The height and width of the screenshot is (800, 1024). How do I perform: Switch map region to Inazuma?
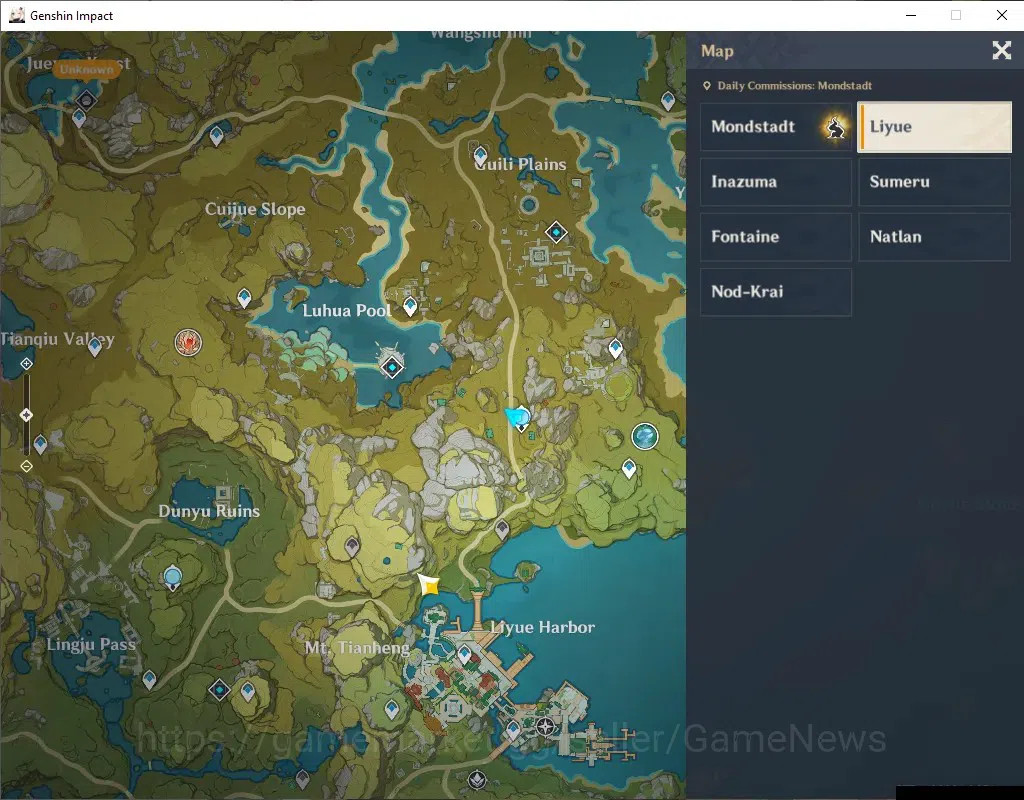(x=776, y=182)
